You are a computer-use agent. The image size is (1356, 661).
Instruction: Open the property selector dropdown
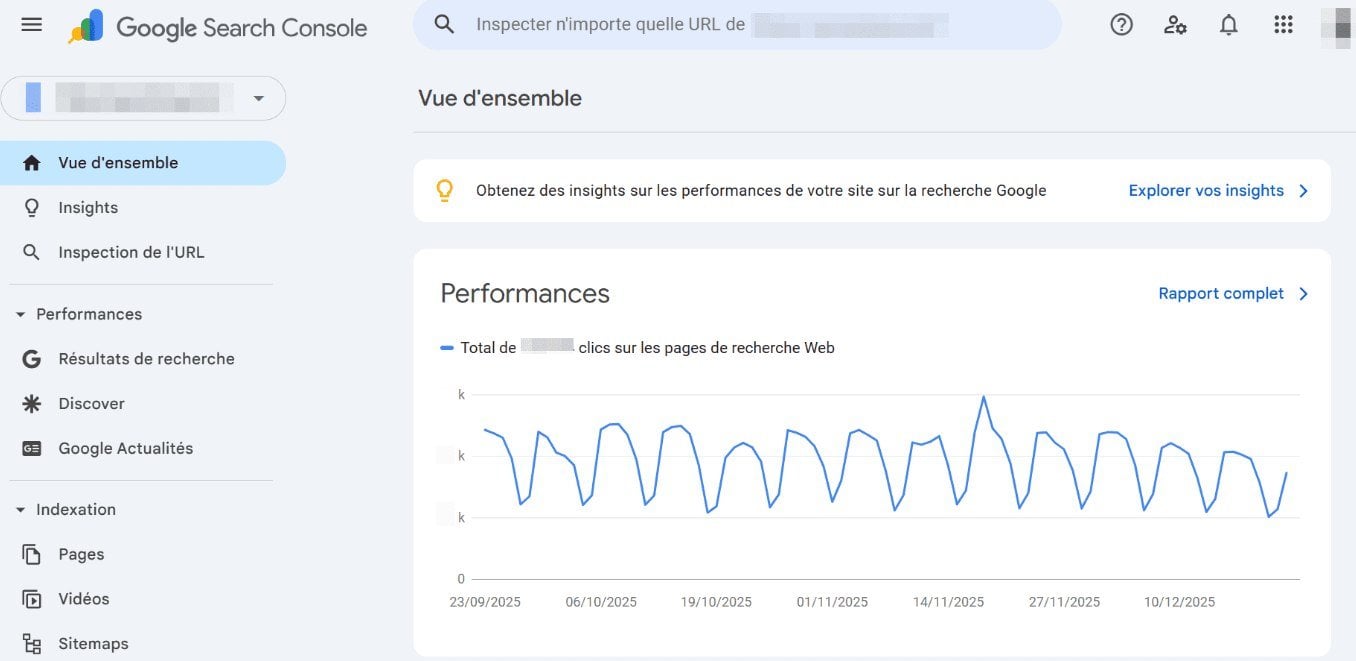click(x=258, y=98)
